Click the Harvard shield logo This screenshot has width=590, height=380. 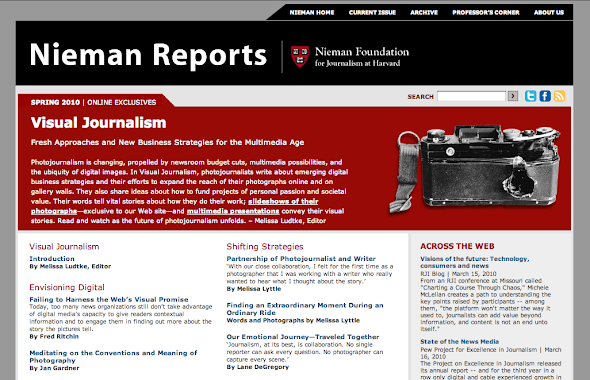(300, 56)
